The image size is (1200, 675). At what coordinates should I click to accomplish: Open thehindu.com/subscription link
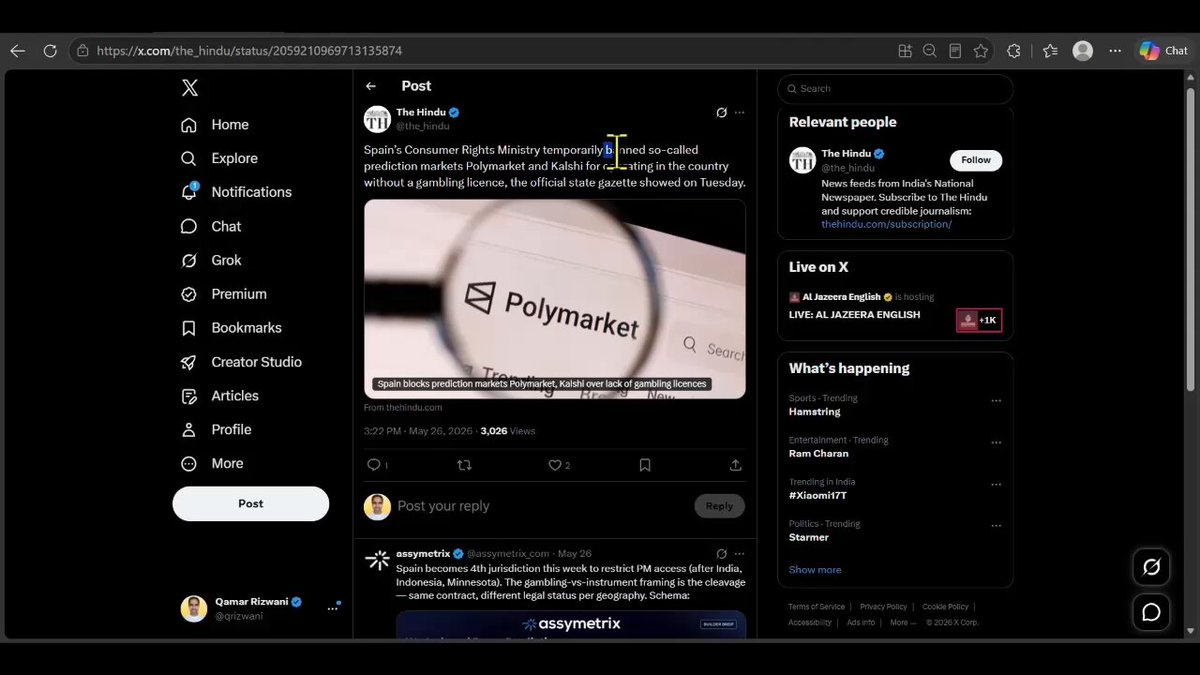(x=886, y=225)
